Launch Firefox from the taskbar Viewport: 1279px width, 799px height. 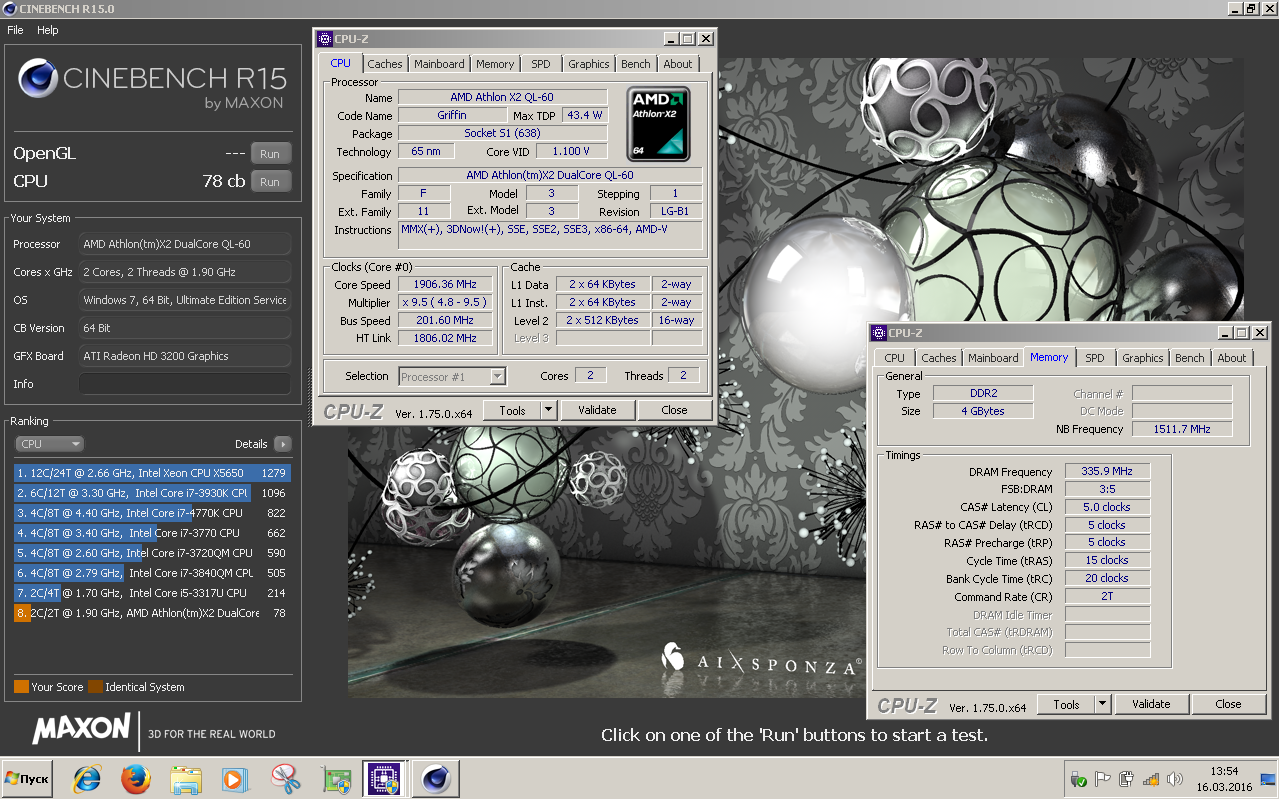tap(136, 778)
